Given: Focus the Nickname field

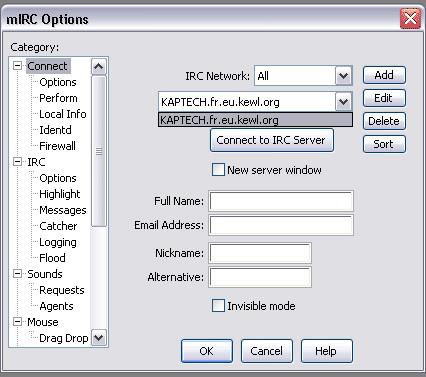Looking at the screenshot, I should point(260,253).
